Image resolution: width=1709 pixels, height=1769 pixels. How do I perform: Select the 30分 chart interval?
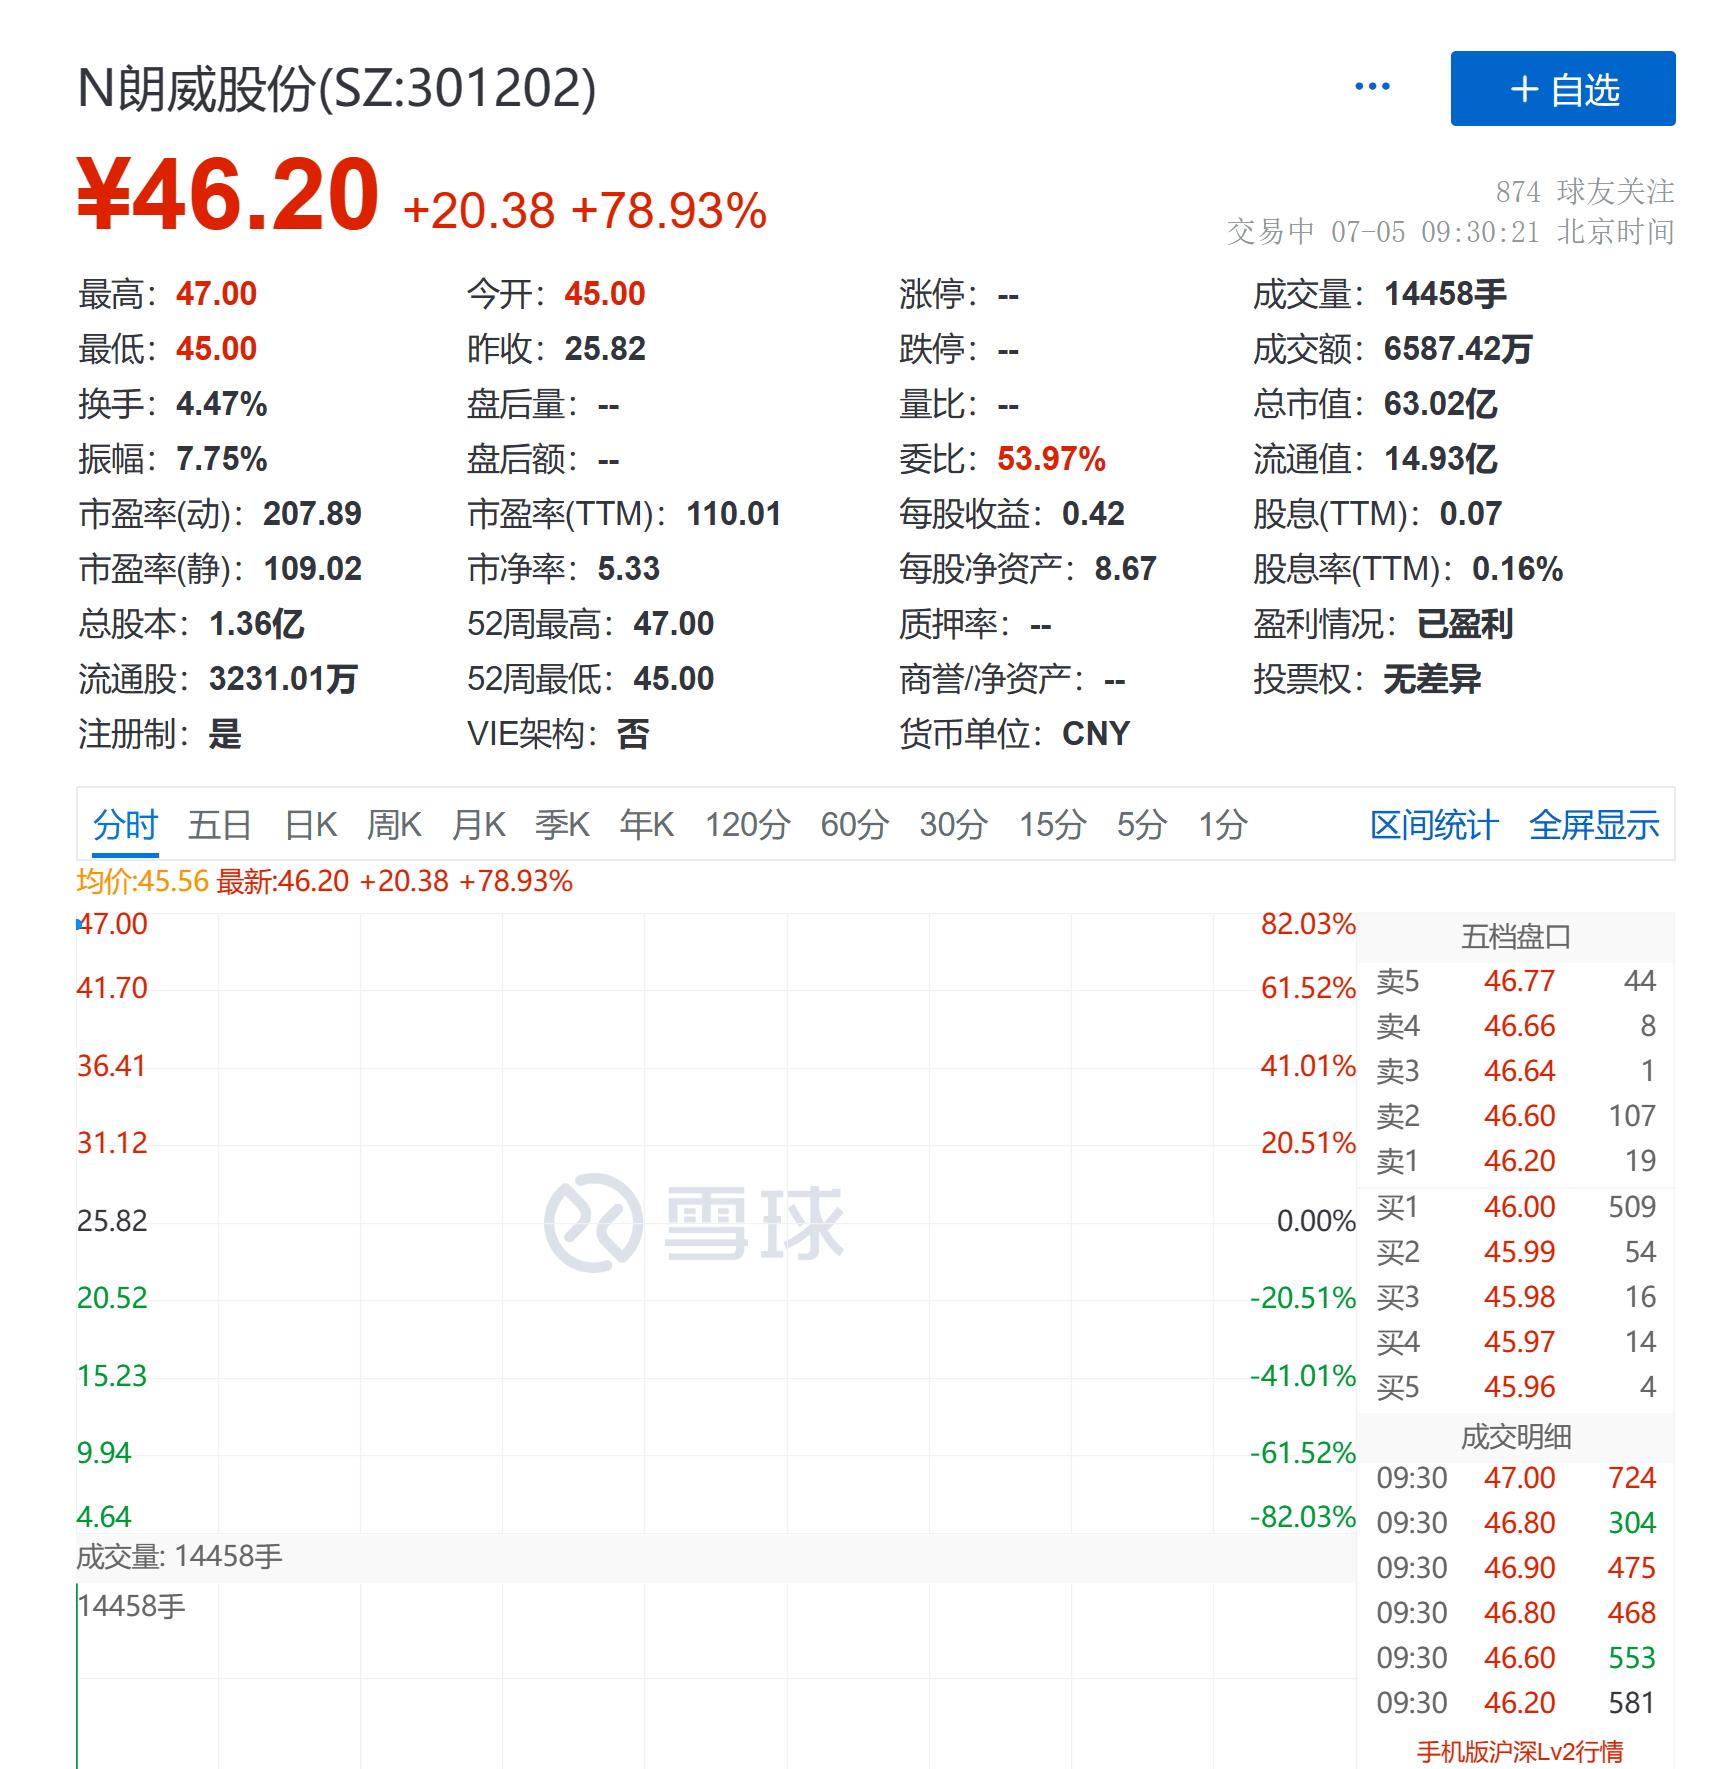tap(954, 826)
